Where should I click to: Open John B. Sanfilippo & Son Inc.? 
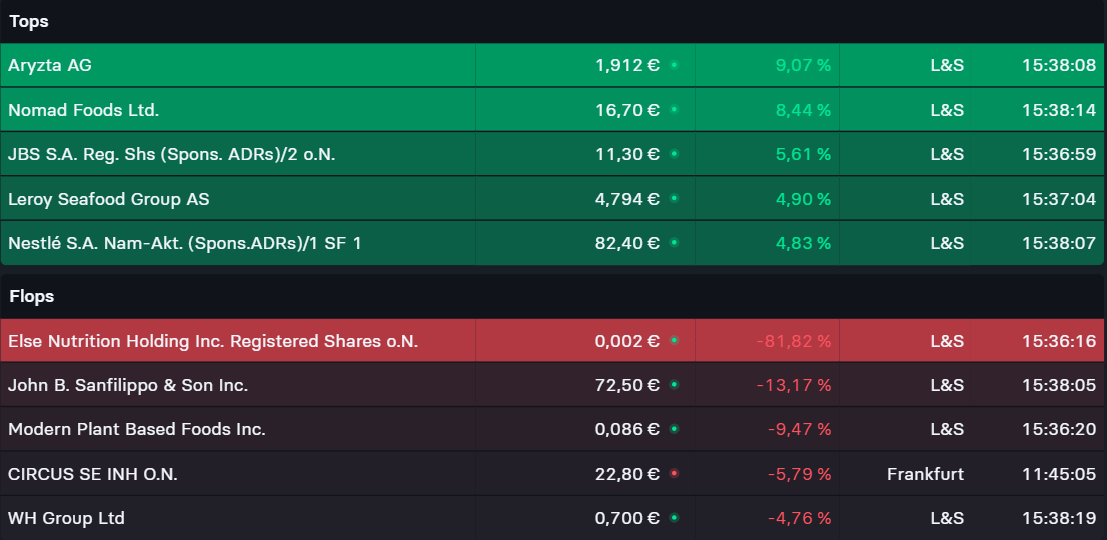[128, 385]
